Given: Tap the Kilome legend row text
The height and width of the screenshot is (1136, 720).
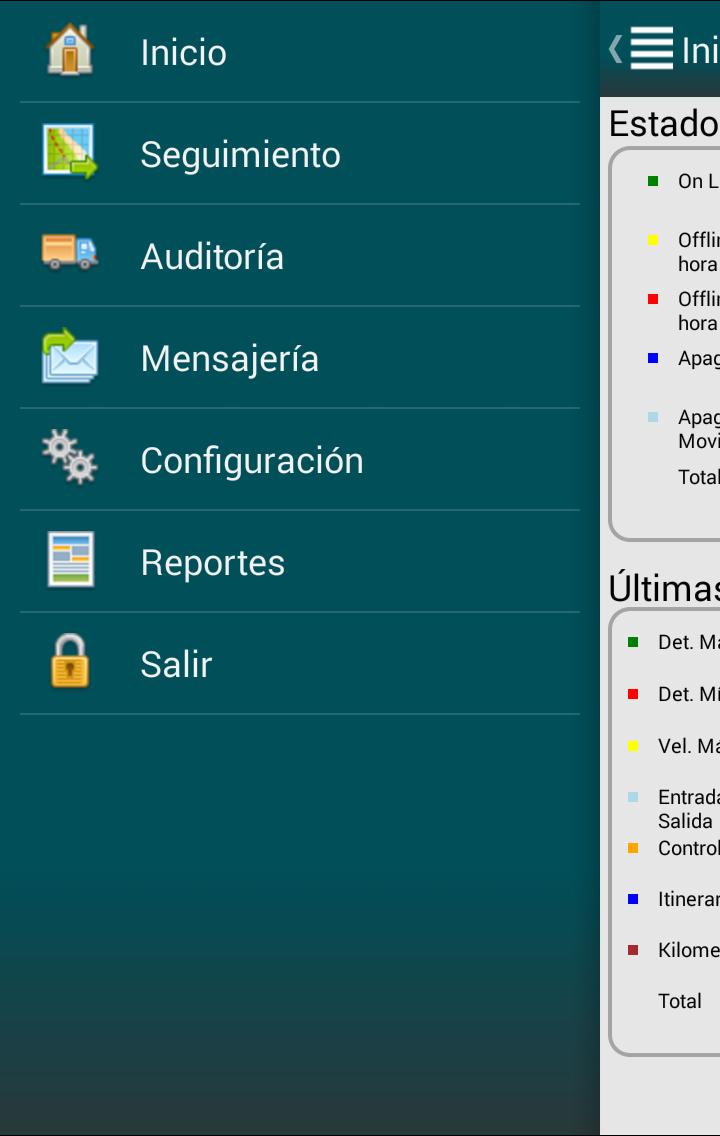Looking at the screenshot, I should (688, 950).
